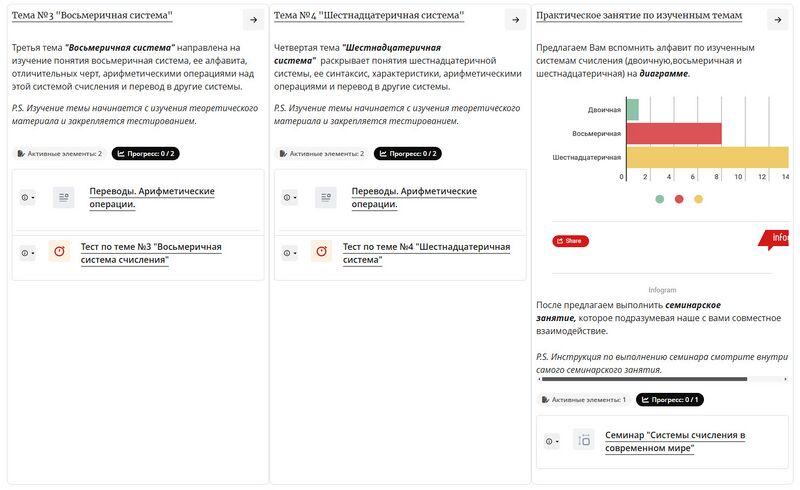Open Тема №4 "Шестнадцатеричная система" section title
The image size is (800, 490).
point(369,16)
